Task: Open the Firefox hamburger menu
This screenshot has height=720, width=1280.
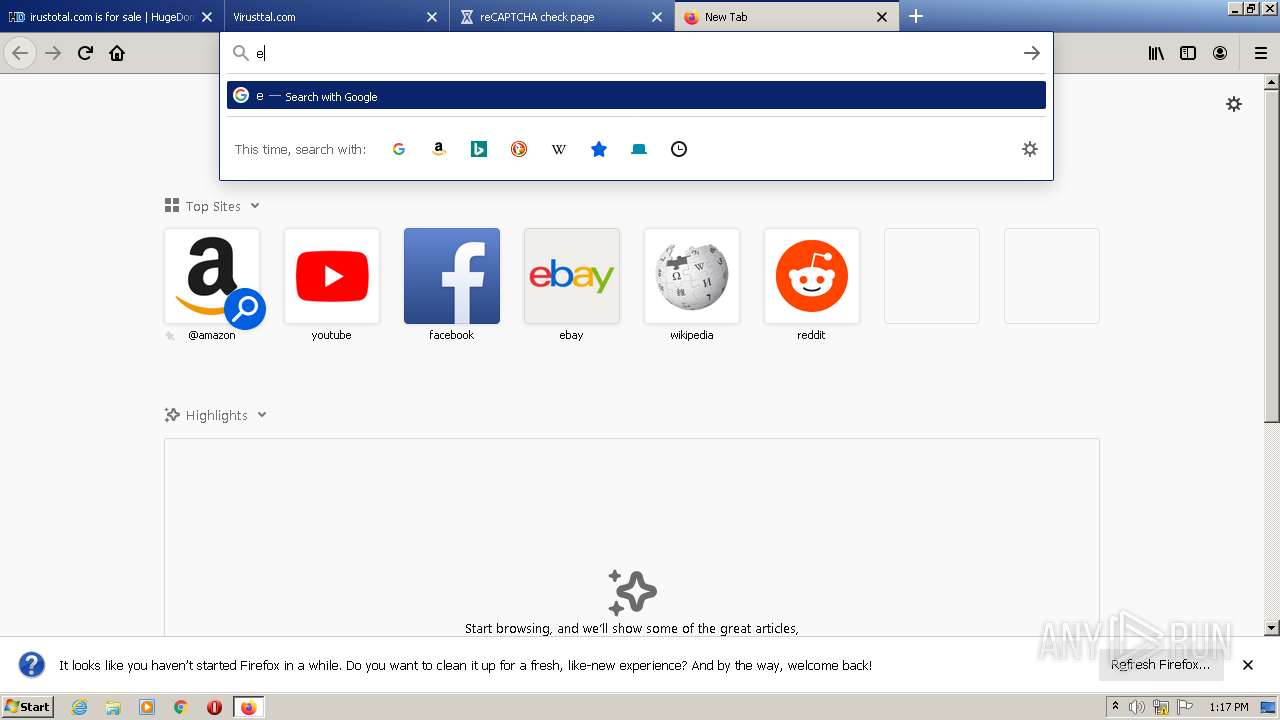Action: (x=1260, y=53)
